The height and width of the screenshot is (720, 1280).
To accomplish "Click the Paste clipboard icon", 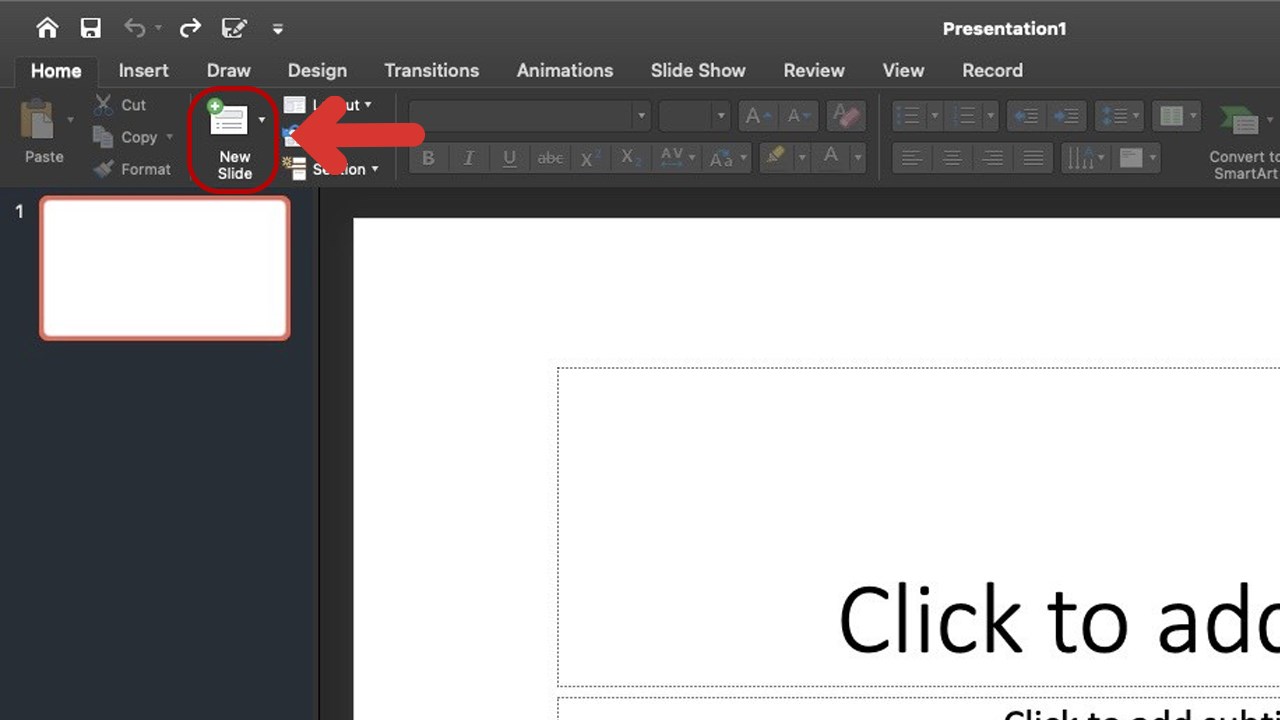I will pos(38,120).
